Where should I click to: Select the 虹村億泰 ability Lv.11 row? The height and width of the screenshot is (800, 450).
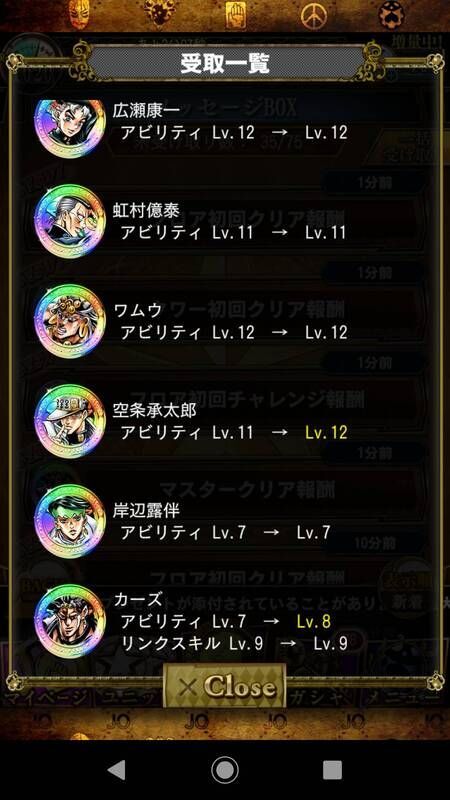point(234,233)
